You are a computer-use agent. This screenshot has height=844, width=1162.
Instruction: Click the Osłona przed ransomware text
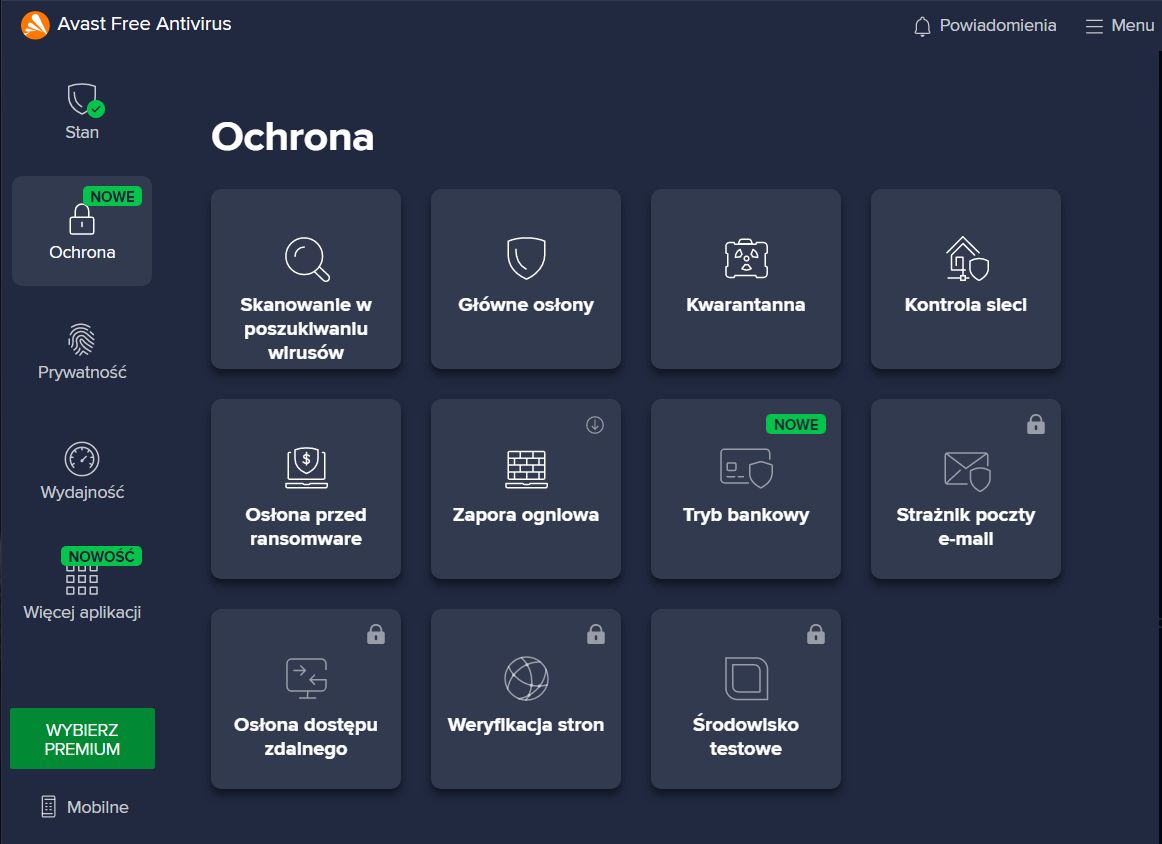click(306, 527)
